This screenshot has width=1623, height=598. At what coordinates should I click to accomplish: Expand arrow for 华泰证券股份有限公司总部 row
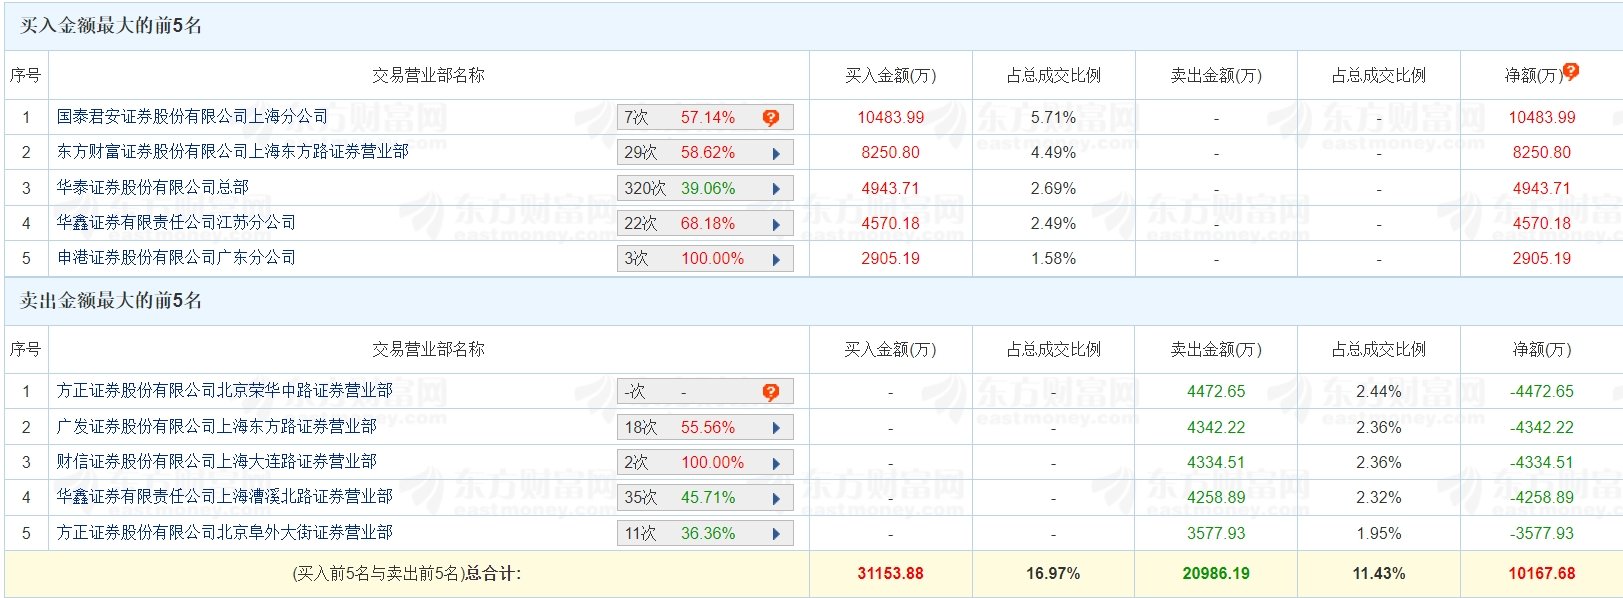[x=776, y=189]
